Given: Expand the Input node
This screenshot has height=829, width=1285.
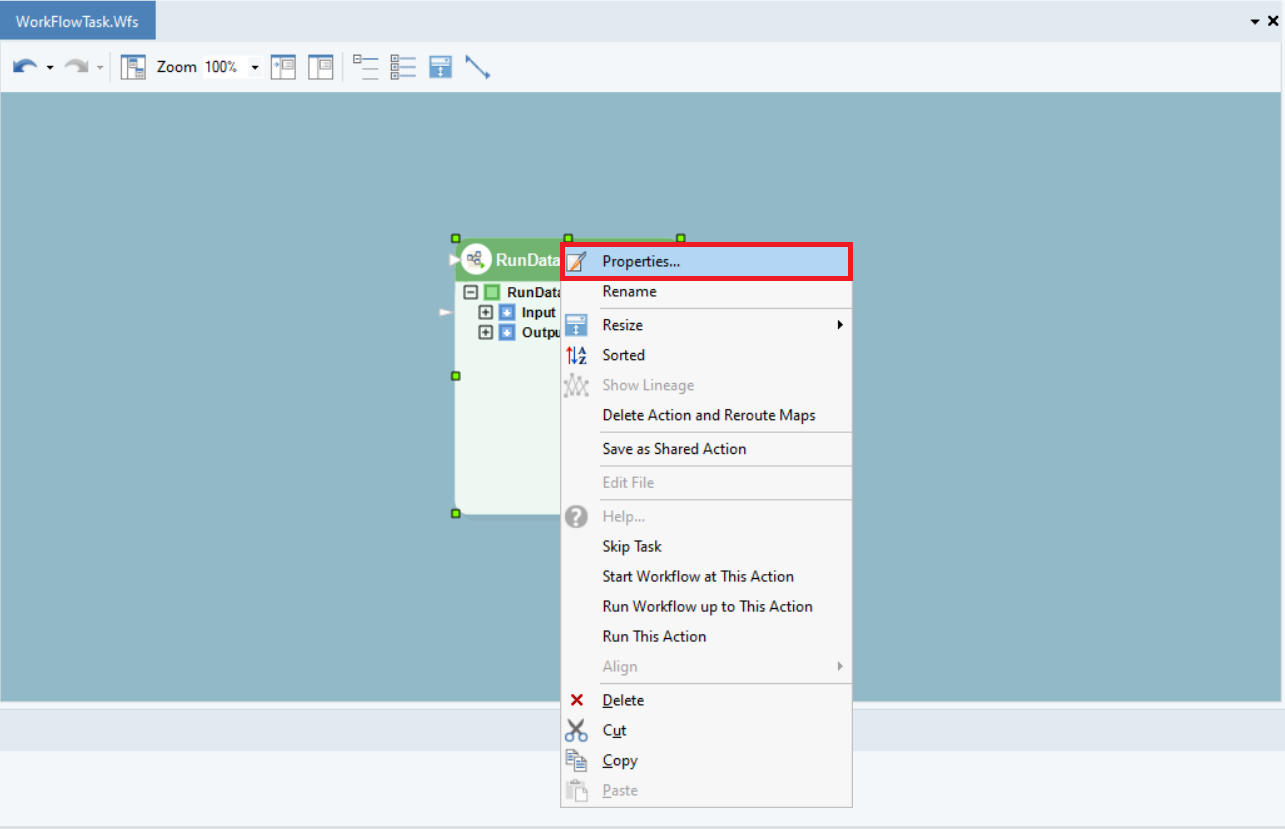Looking at the screenshot, I should click(x=486, y=312).
